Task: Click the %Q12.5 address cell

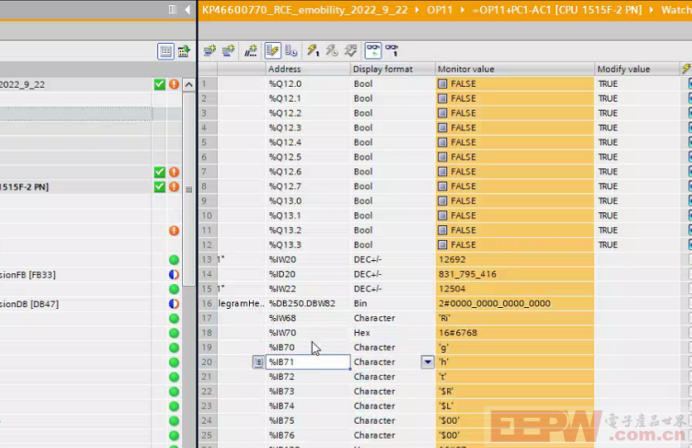Action: pyautogui.click(x=308, y=157)
